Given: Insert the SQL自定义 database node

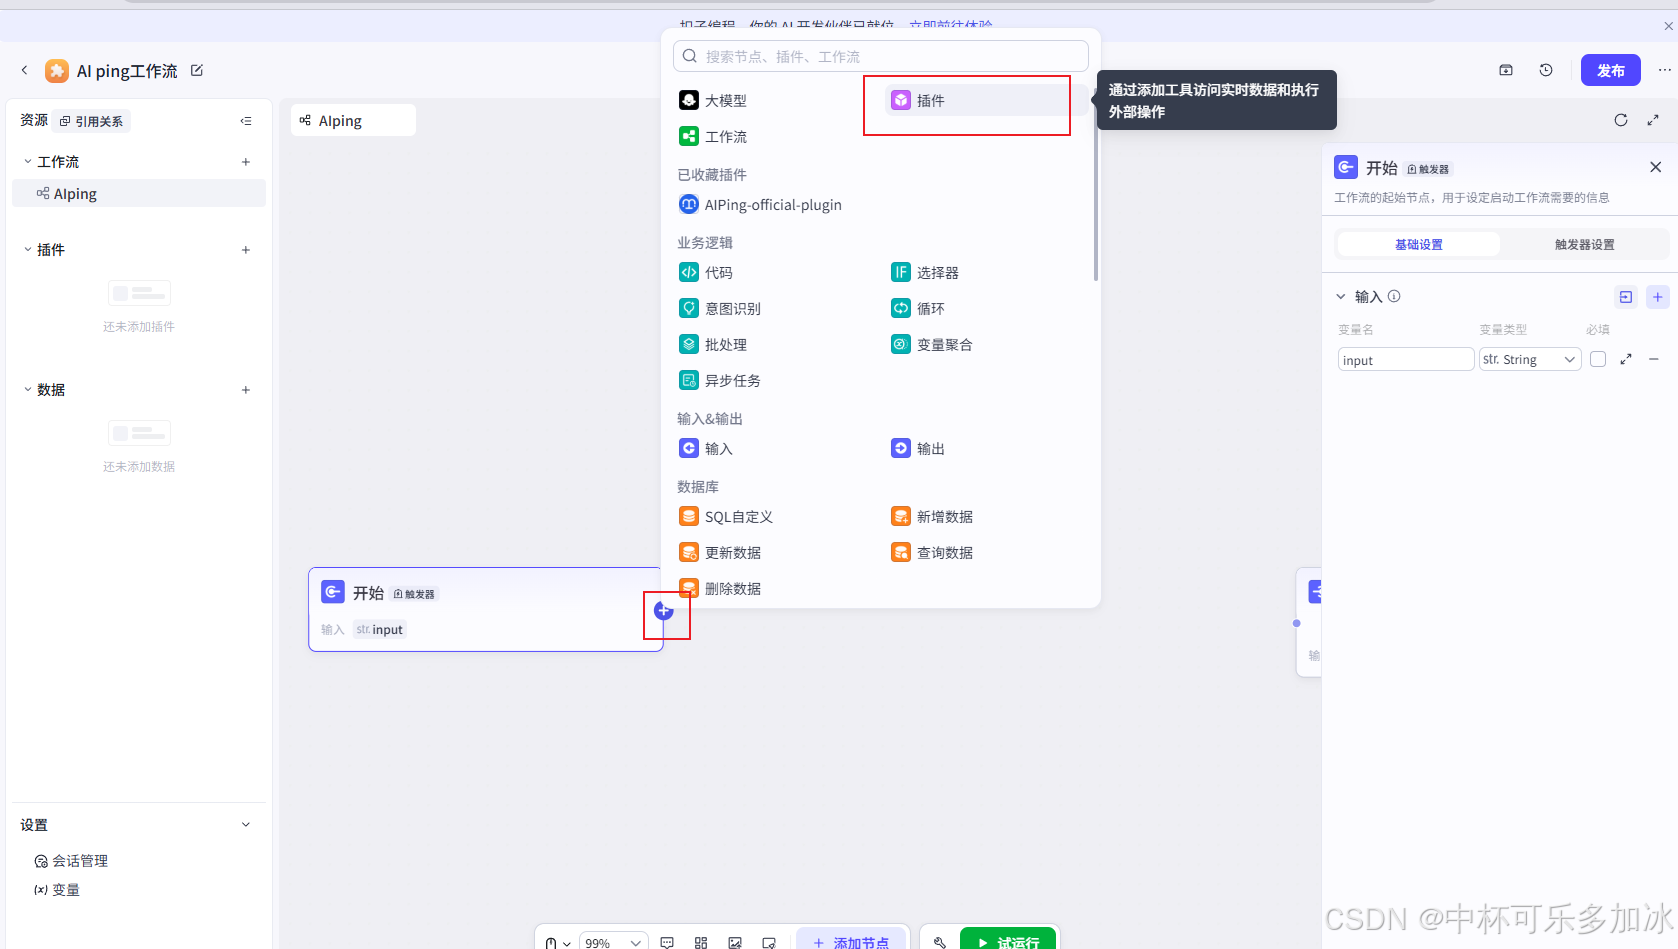Looking at the screenshot, I should (726, 516).
